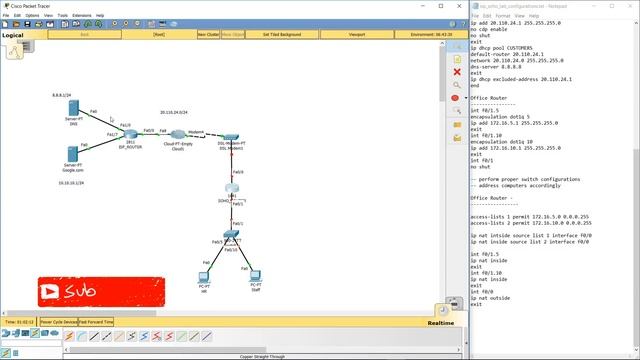640x360 pixels.
Task: Select the Add Simple PDU envelope
Action: [457, 125]
